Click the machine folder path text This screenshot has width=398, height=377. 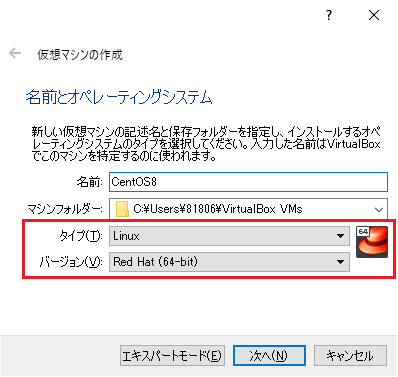tap(218, 209)
